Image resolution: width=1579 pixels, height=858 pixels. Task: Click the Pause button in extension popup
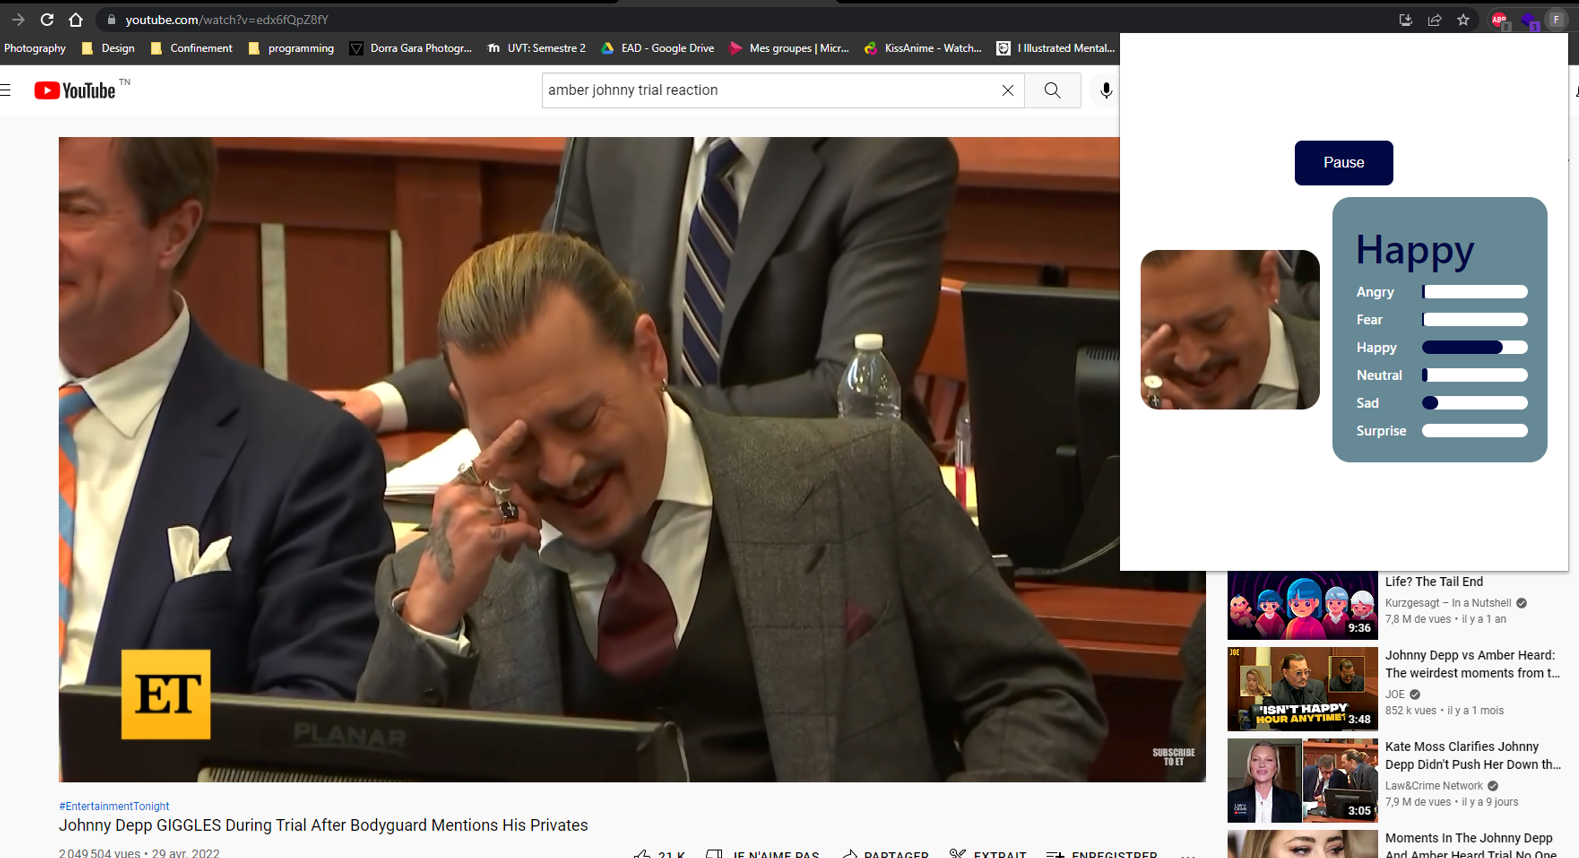1343,162
